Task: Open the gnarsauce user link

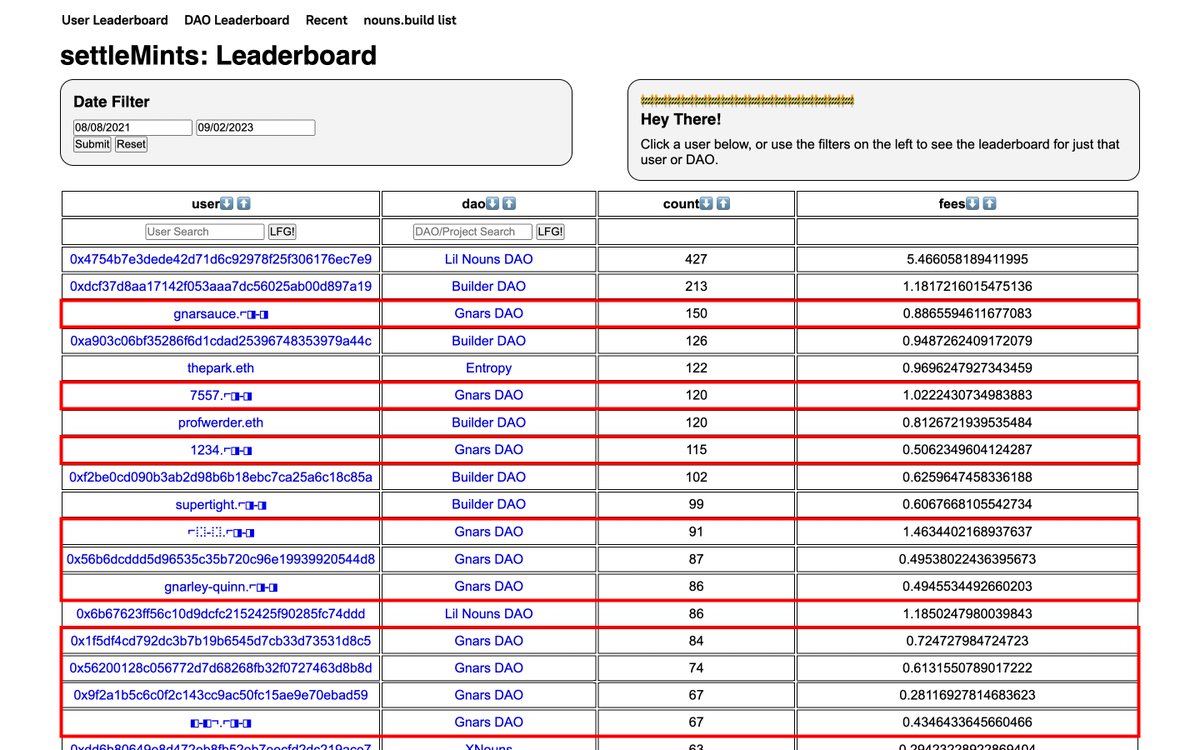Action: [221, 313]
